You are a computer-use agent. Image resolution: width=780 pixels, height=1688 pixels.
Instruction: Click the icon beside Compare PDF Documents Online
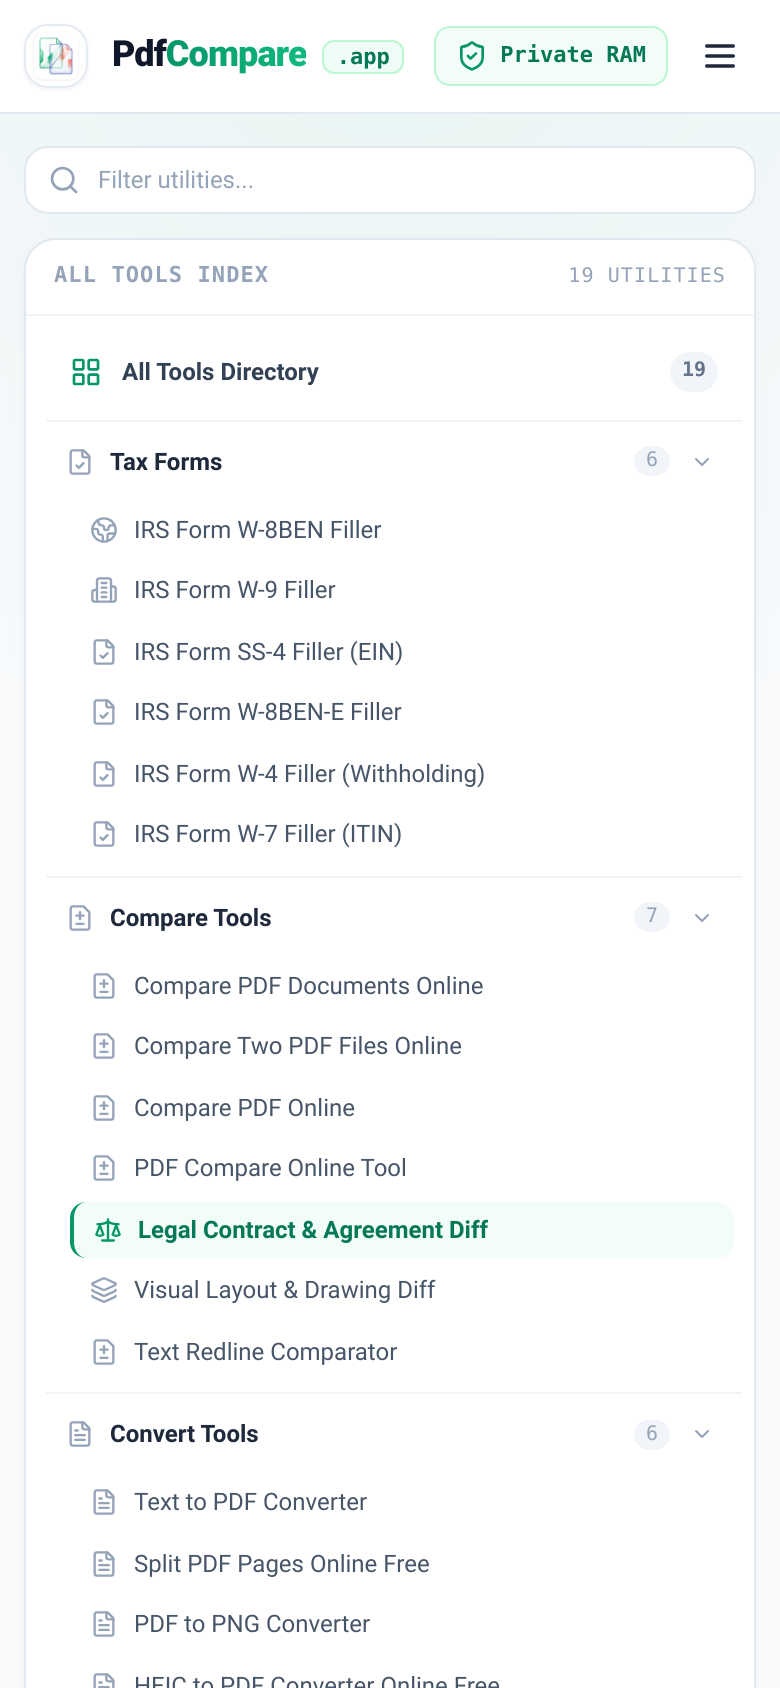point(104,986)
